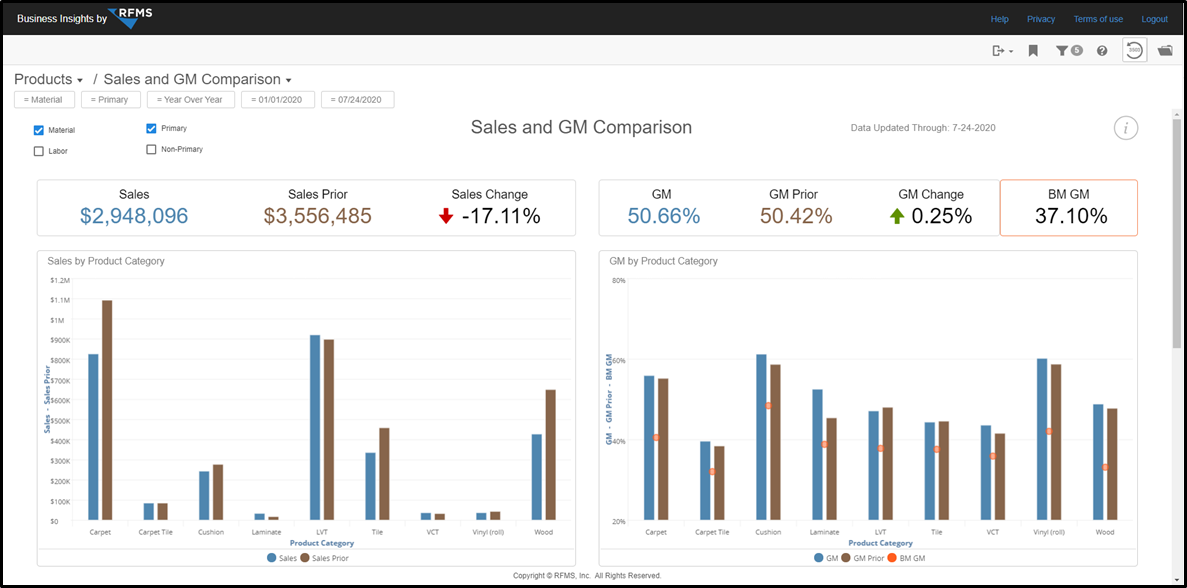Click the '= 01/01/2020' start date filter
This screenshot has width=1187, height=588.
278,100
